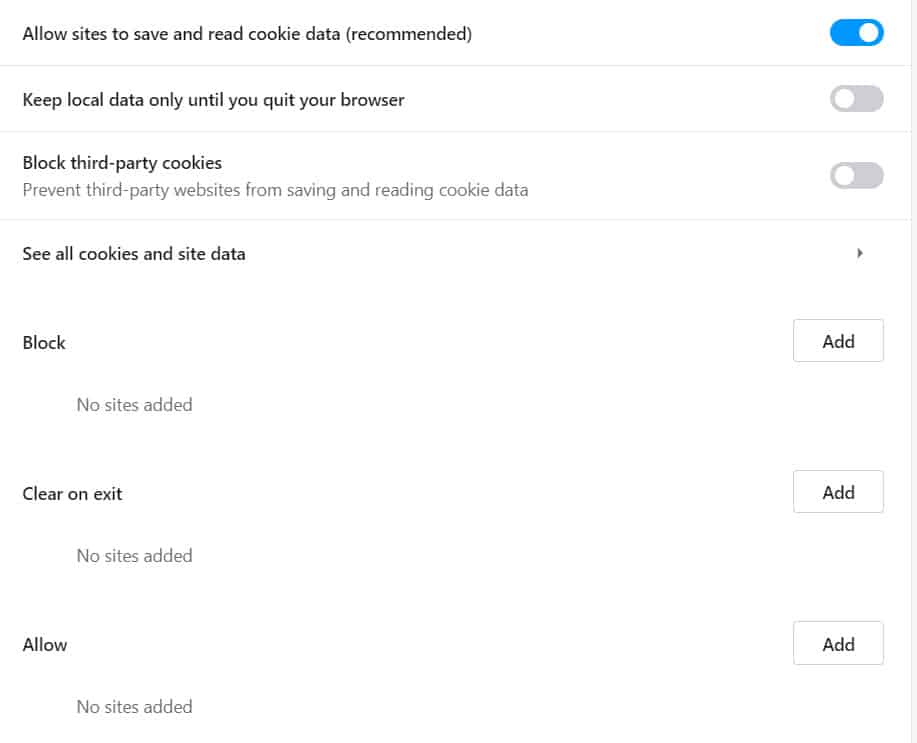917x743 pixels.
Task: Click Add button for Block list
Action: pos(838,341)
